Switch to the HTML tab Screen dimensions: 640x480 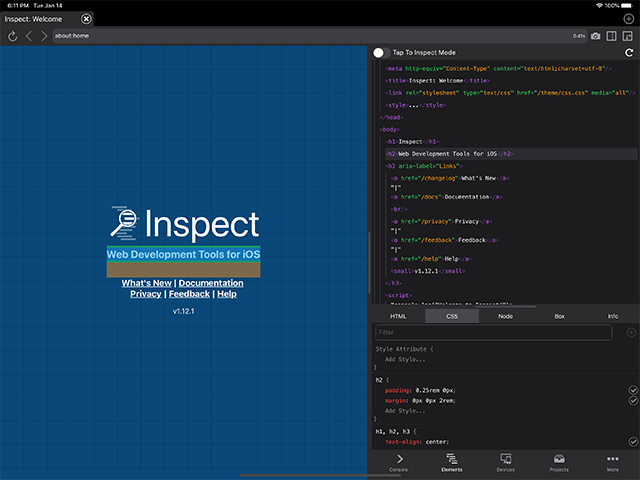pyautogui.click(x=398, y=316)
